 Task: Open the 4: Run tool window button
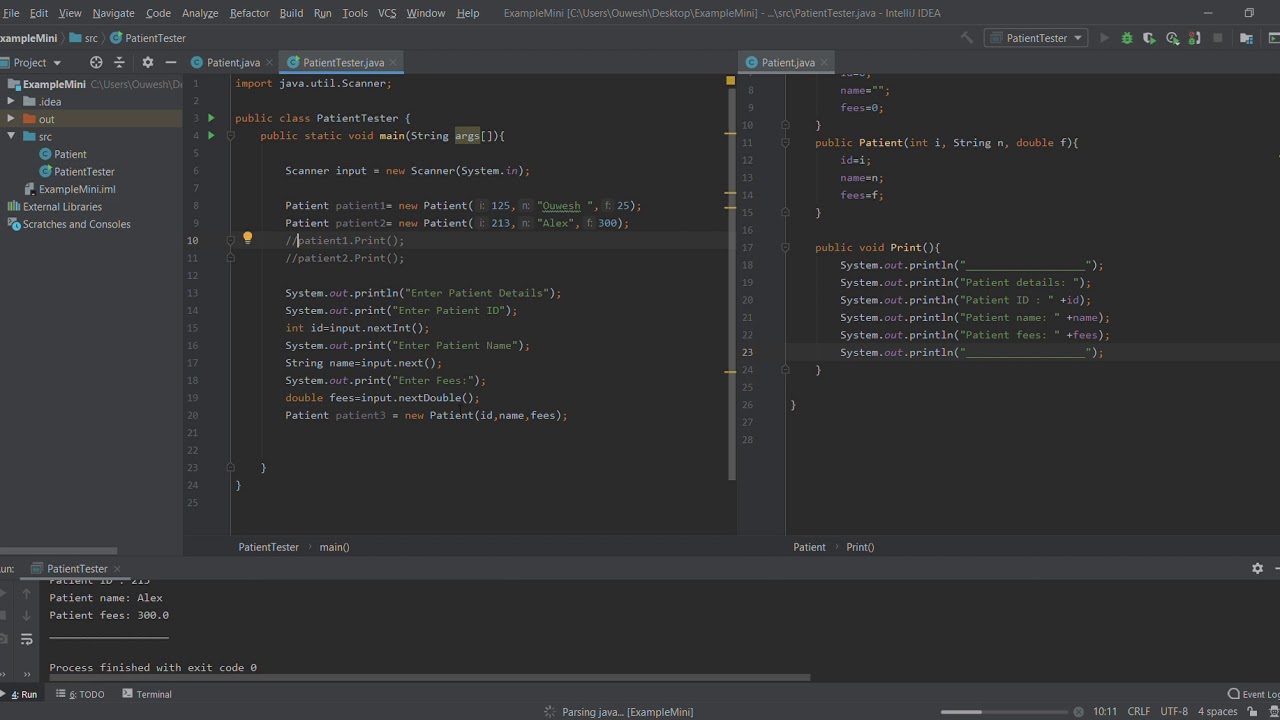[22, 694]
